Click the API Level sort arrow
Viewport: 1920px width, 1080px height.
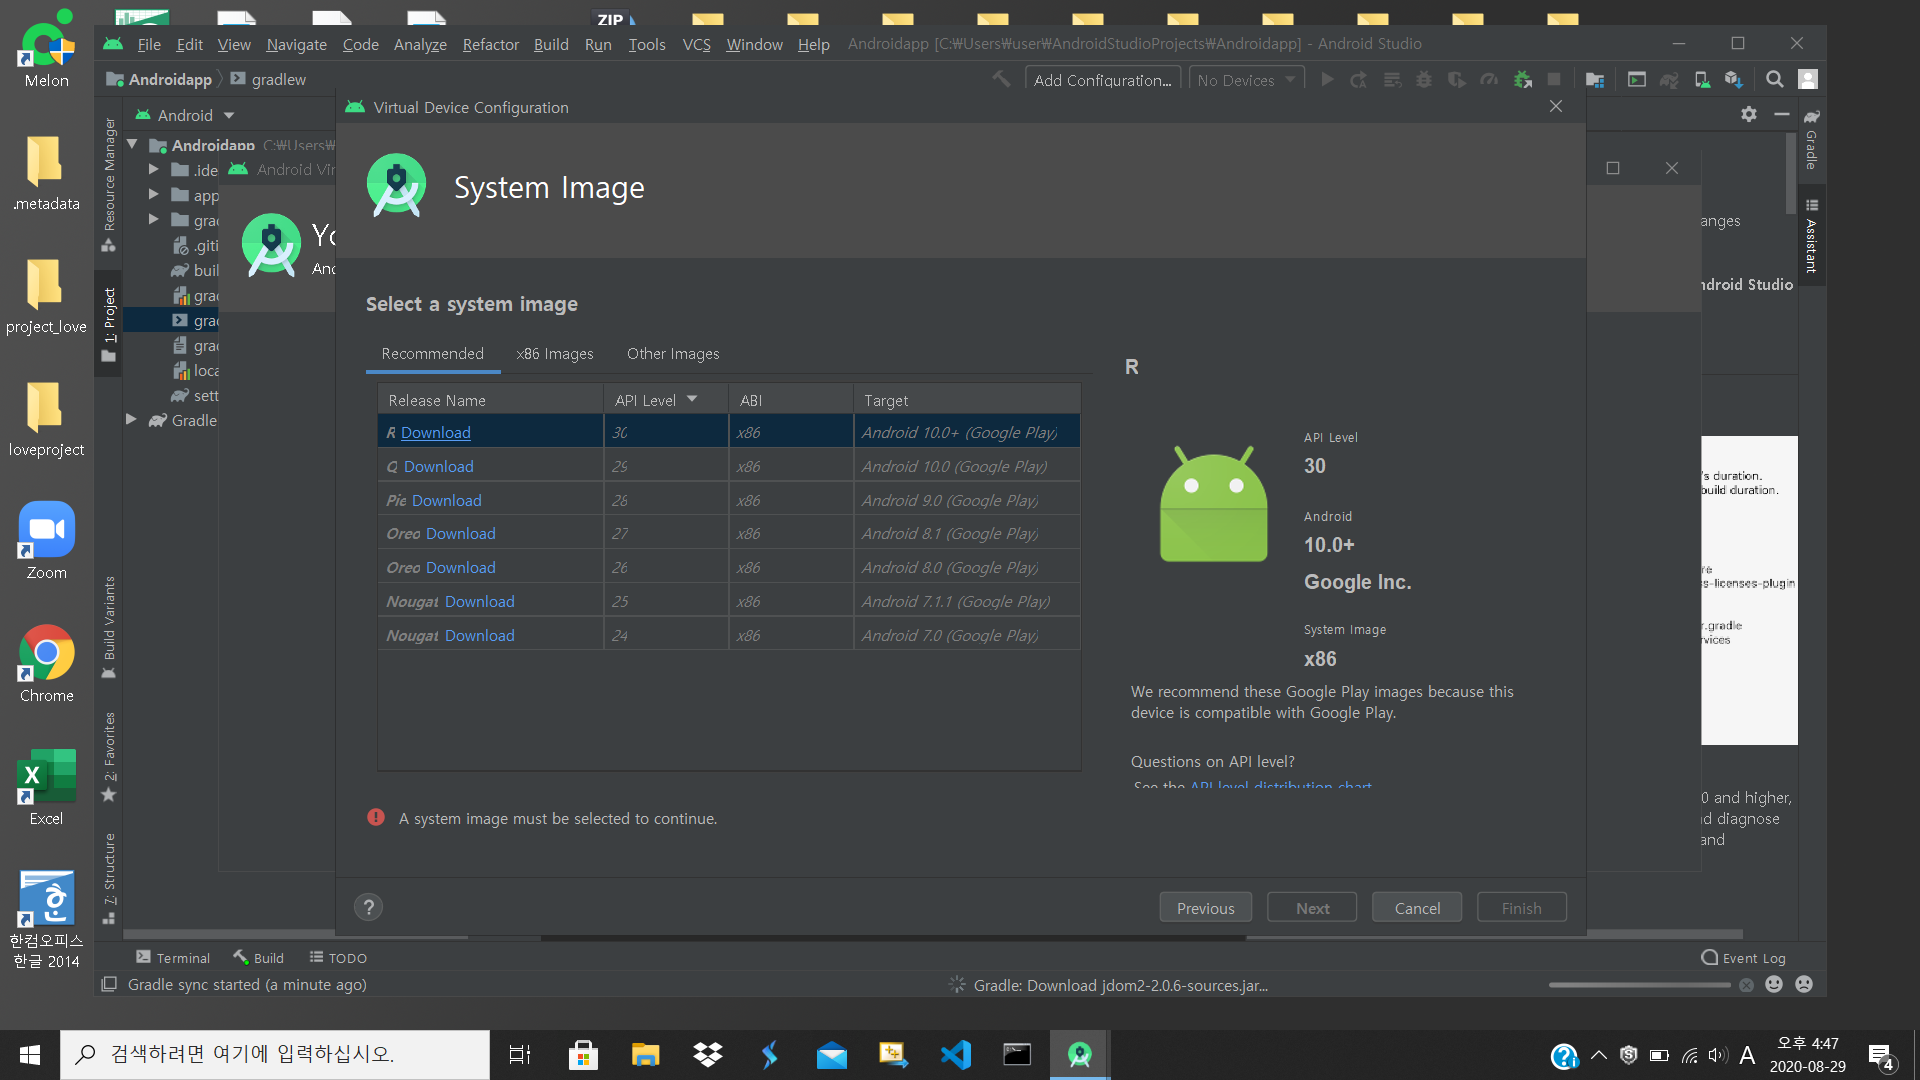point(692,399)
